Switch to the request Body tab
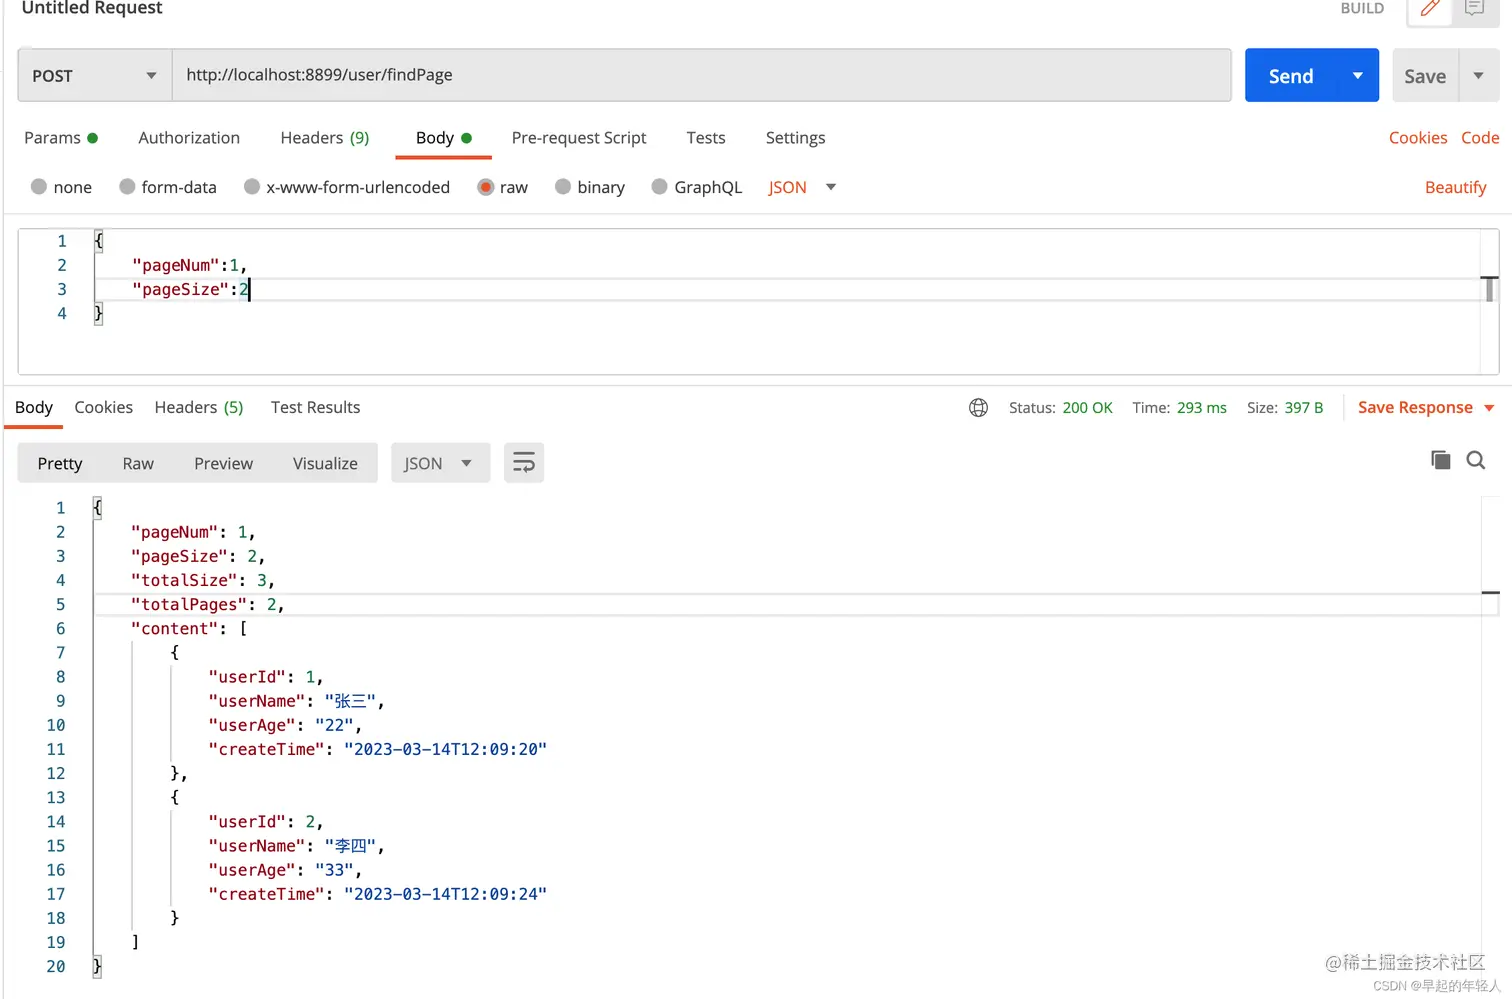The width and height of the screenshot is (1512, 999). coord(443,138)
